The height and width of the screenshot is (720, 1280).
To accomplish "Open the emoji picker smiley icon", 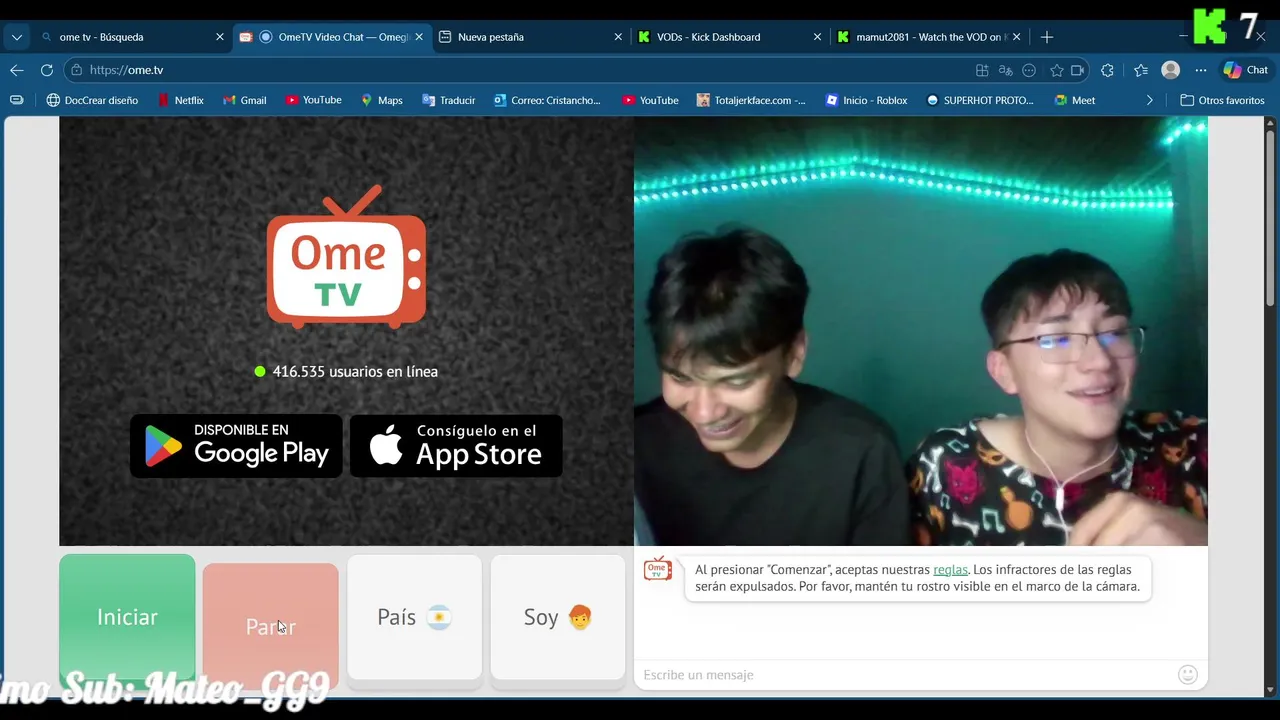I will tap(1188, 675).
